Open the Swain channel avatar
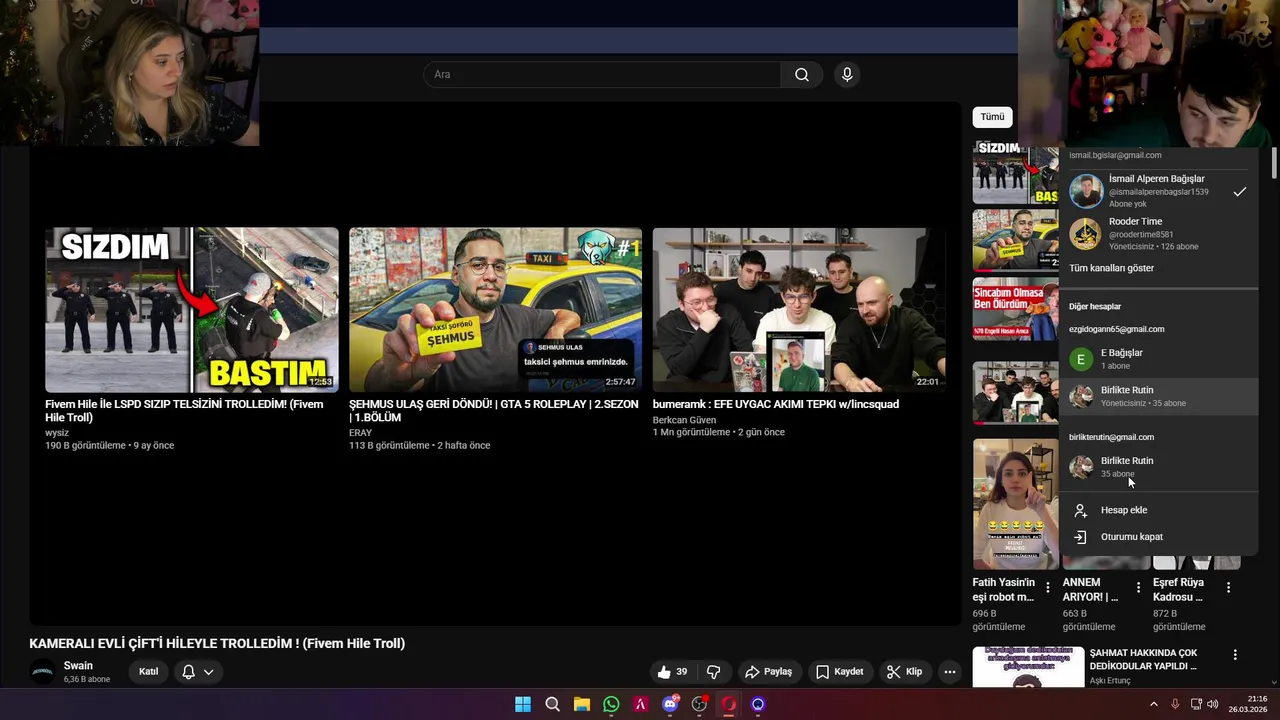Screen dimensions: 1280x720 [x=43, y=672]
